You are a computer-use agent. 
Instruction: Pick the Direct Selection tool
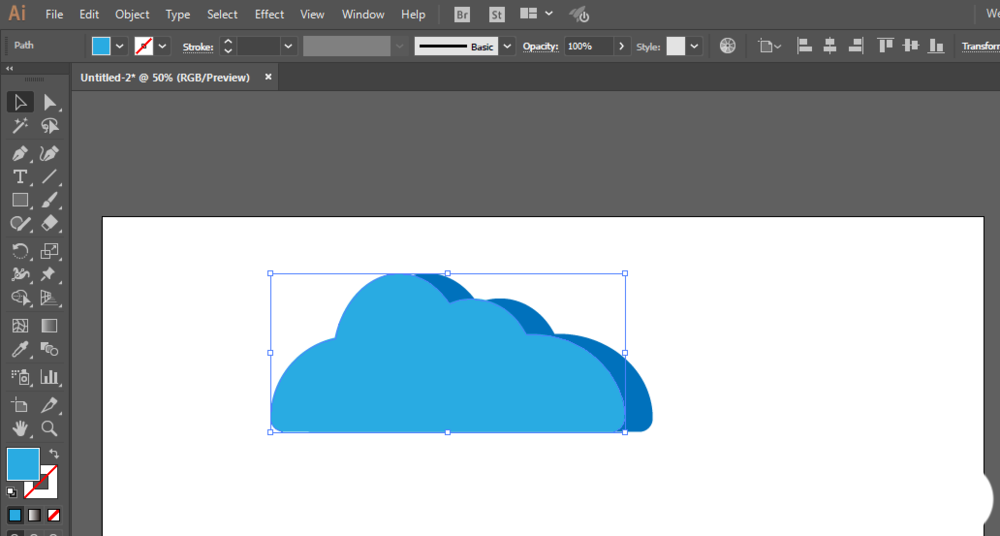click(49, 103)
